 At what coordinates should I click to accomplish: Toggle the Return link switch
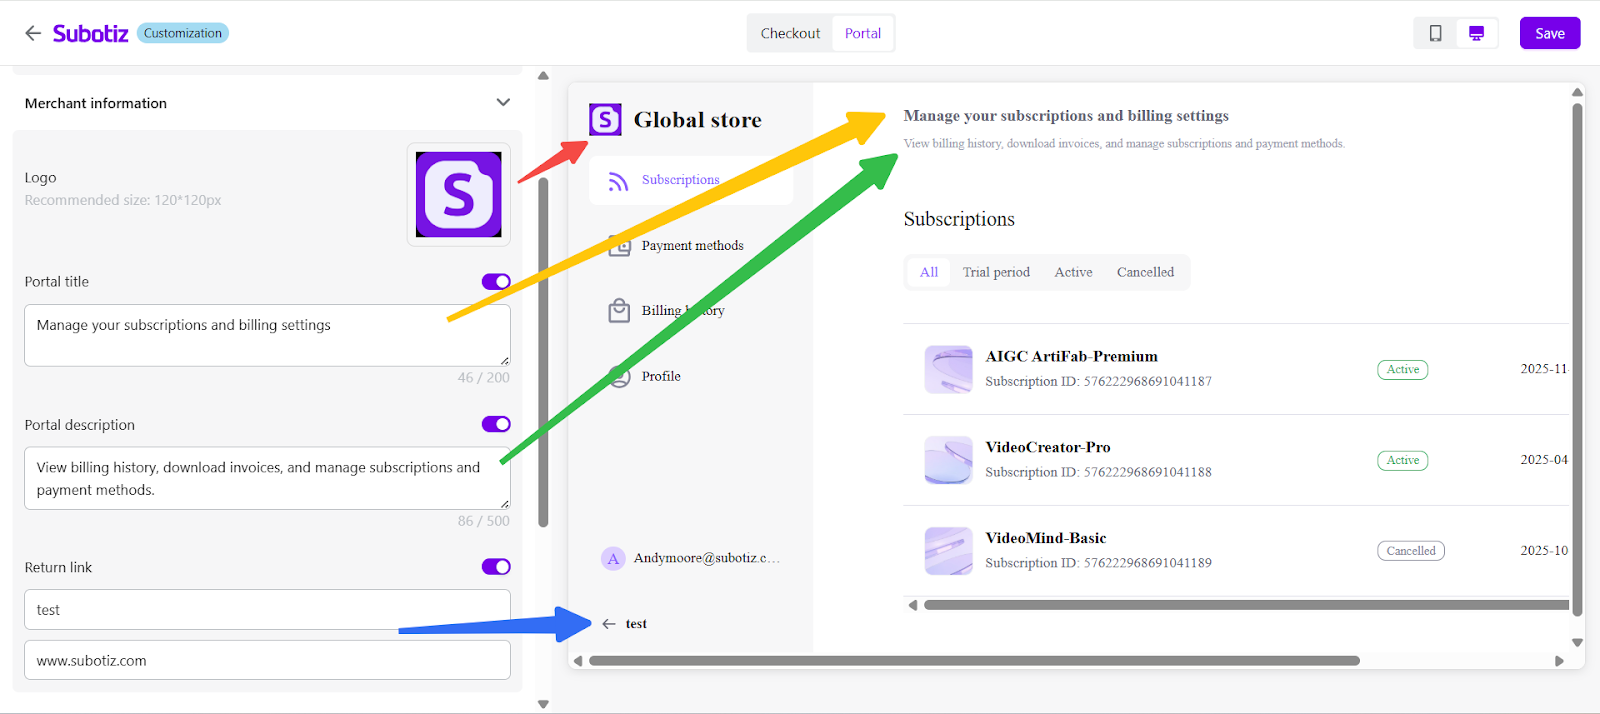click(496, 567)
